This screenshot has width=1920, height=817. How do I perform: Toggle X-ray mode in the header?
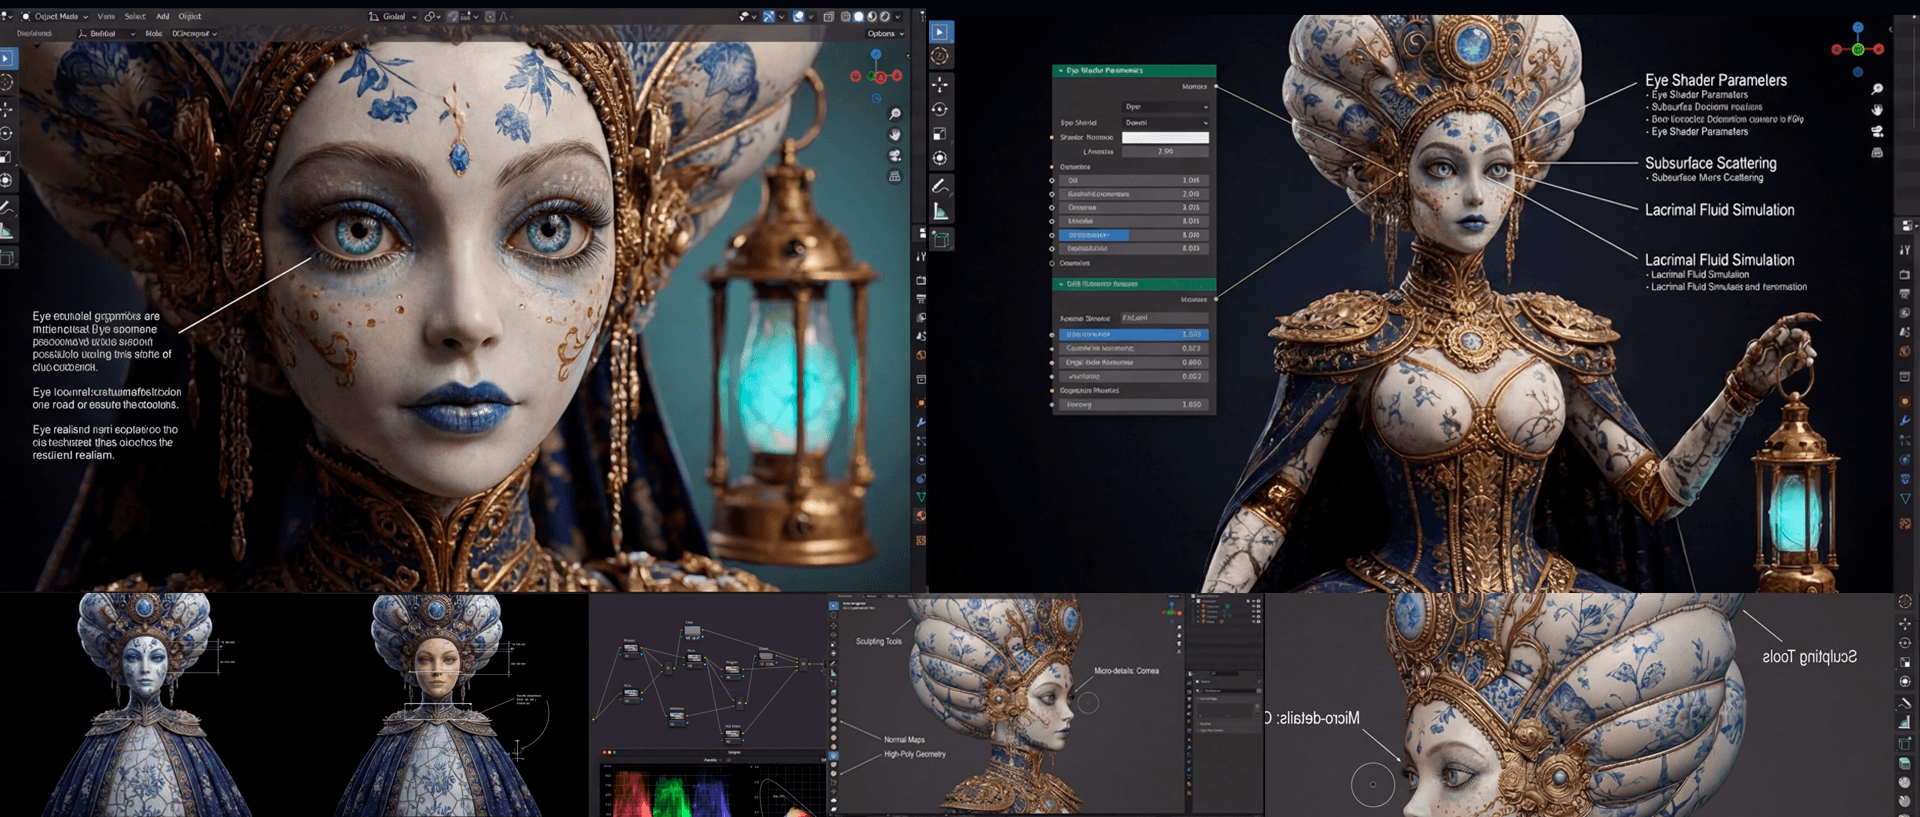point(829,17)
